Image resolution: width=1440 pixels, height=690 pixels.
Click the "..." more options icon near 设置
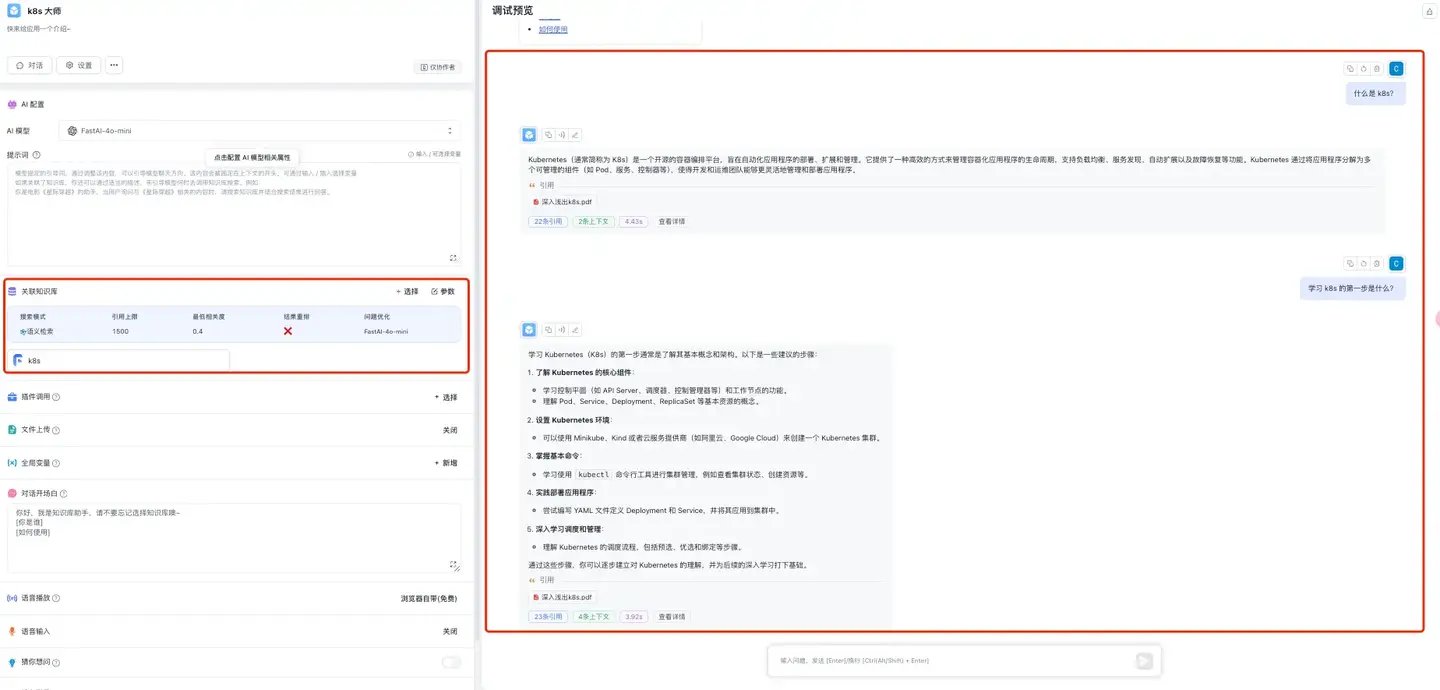point(113,65)
